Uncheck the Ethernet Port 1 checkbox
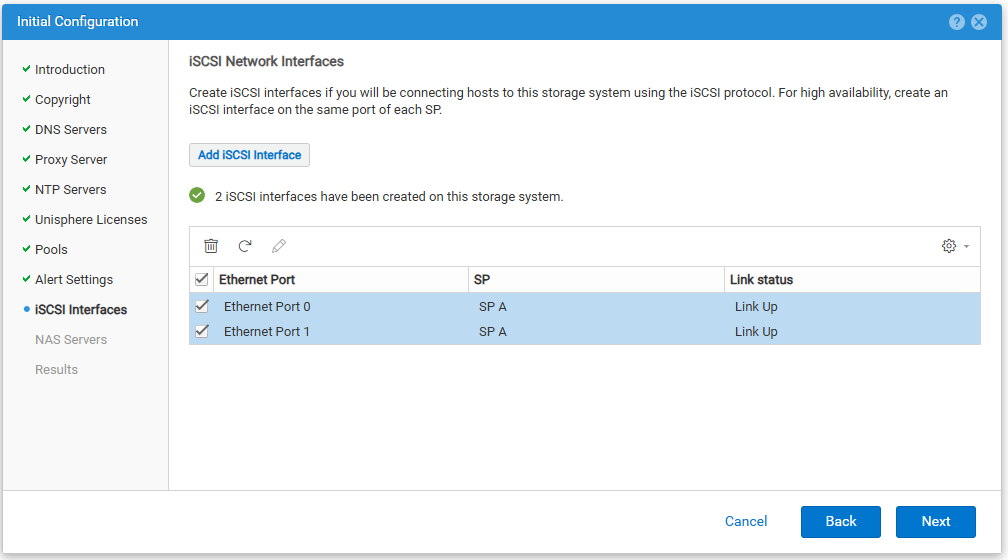This screenshot has width=1008, height=560. click(x=202, y=331)
